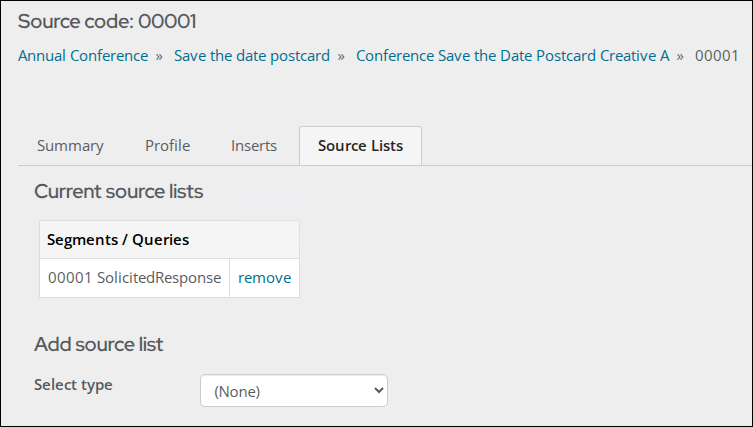The image size is (753, 427).
Task: Open the Annual Conference breadcrumb link
Action: click(x=83, y=56)
